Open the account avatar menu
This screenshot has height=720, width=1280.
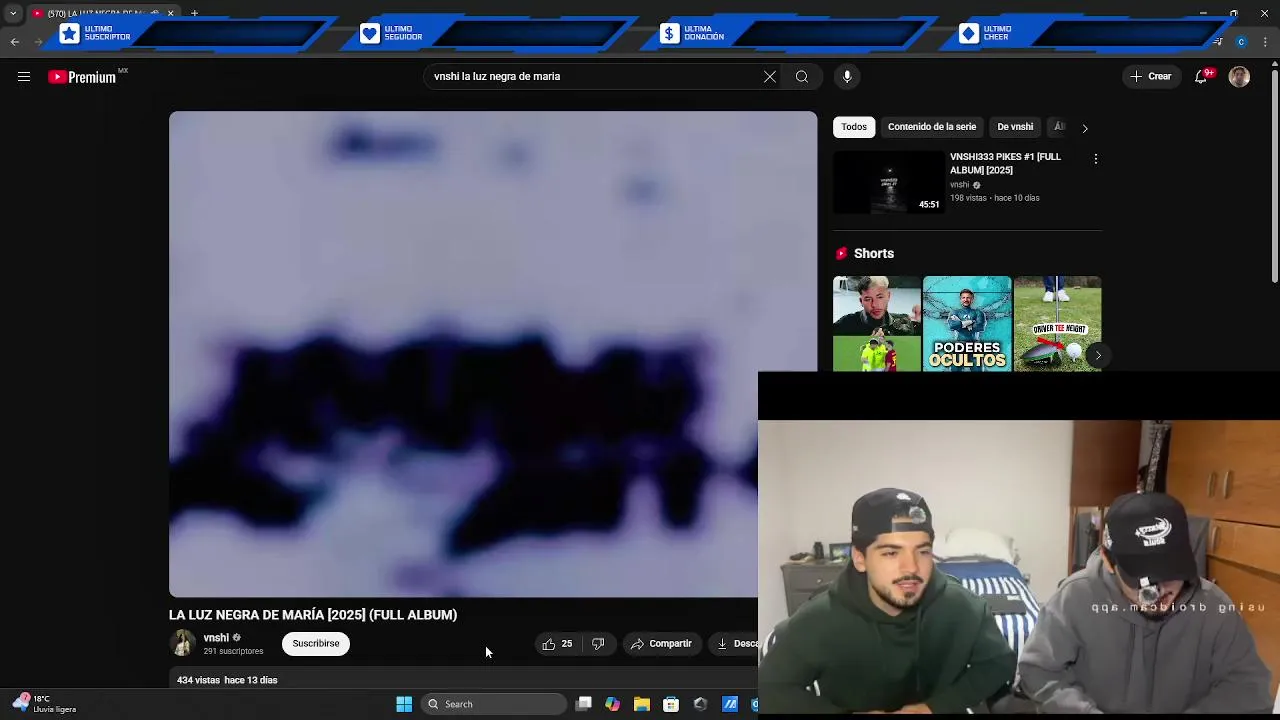1239,77
